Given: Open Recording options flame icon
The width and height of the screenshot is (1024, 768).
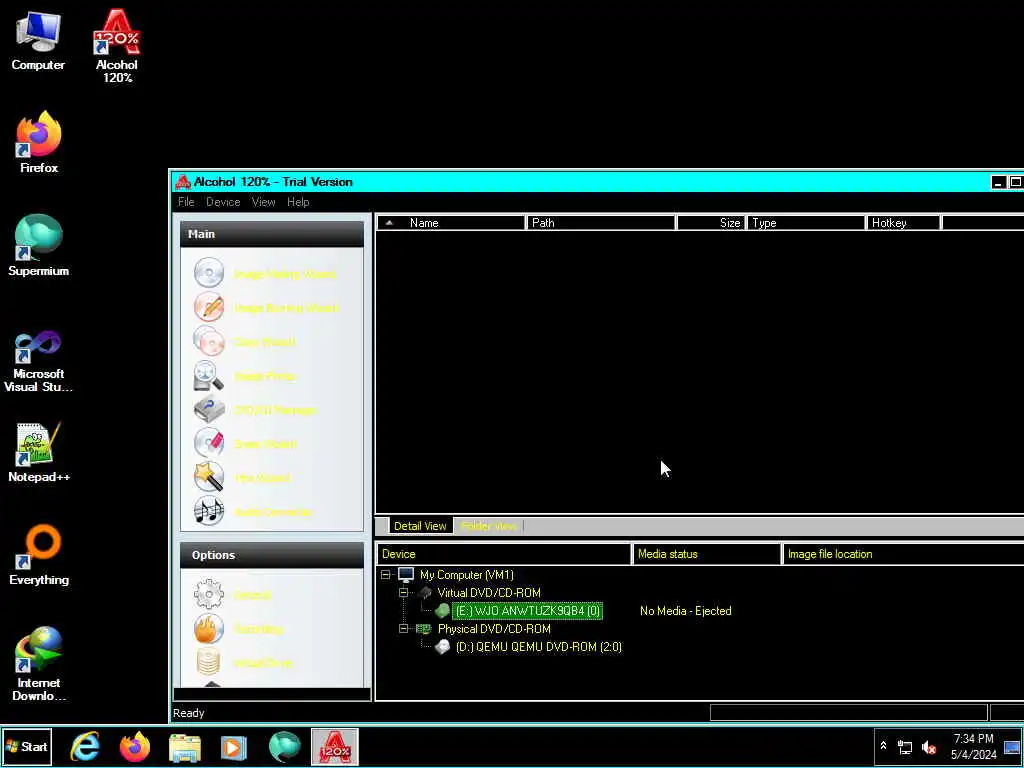Looking at the screenshot, I should pos(209,628).
